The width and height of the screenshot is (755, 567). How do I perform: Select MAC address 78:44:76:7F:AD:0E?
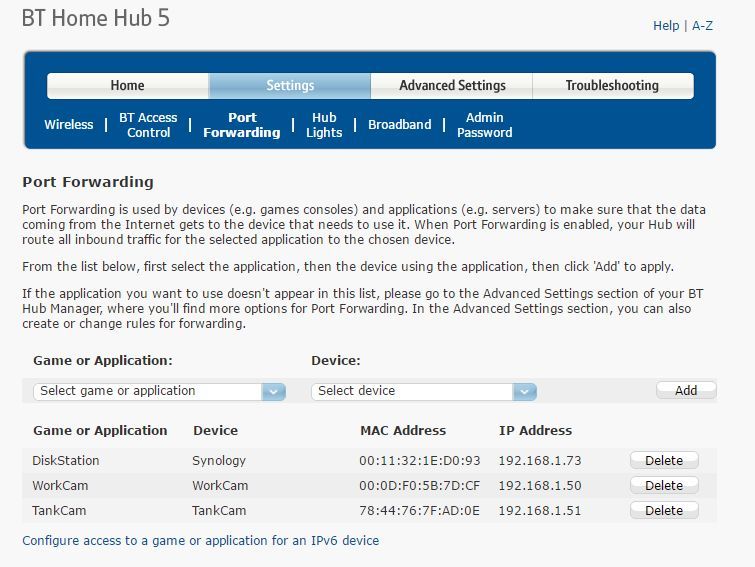tap(419, 511)
